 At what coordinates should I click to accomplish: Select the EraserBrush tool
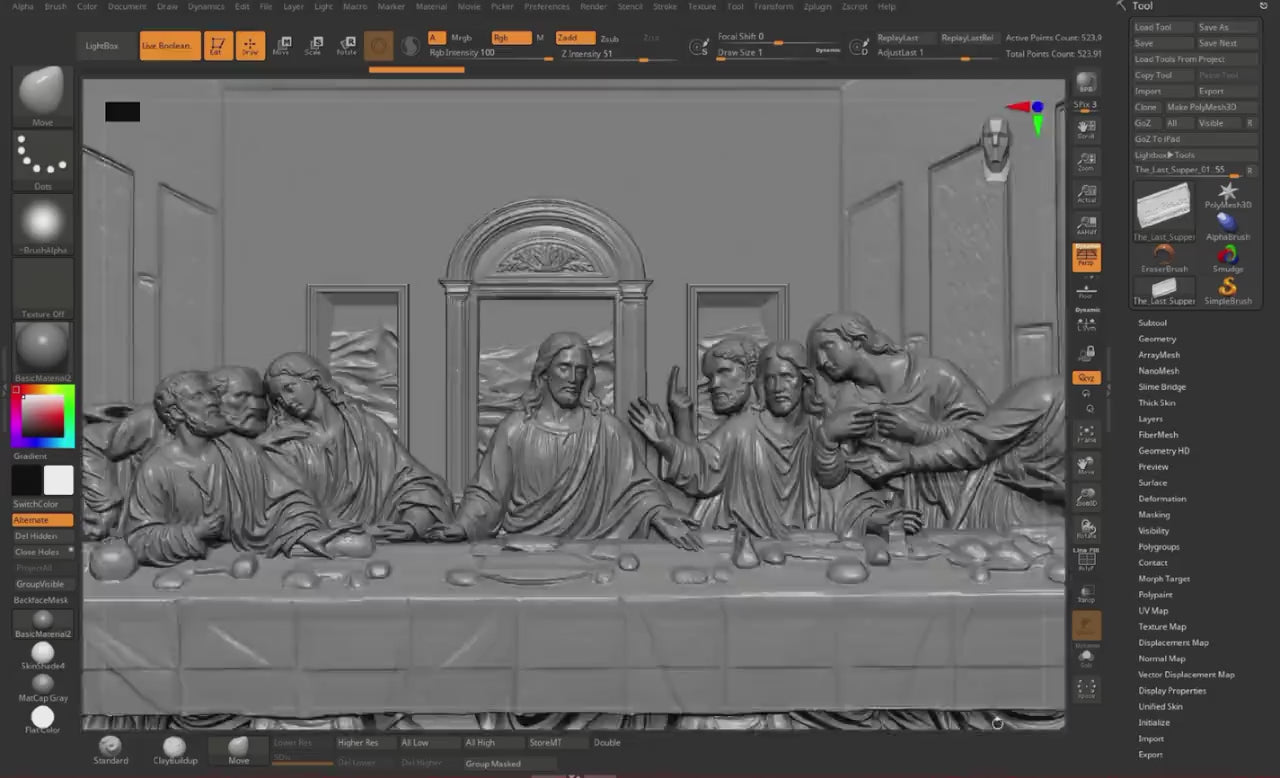[1164, 259]
